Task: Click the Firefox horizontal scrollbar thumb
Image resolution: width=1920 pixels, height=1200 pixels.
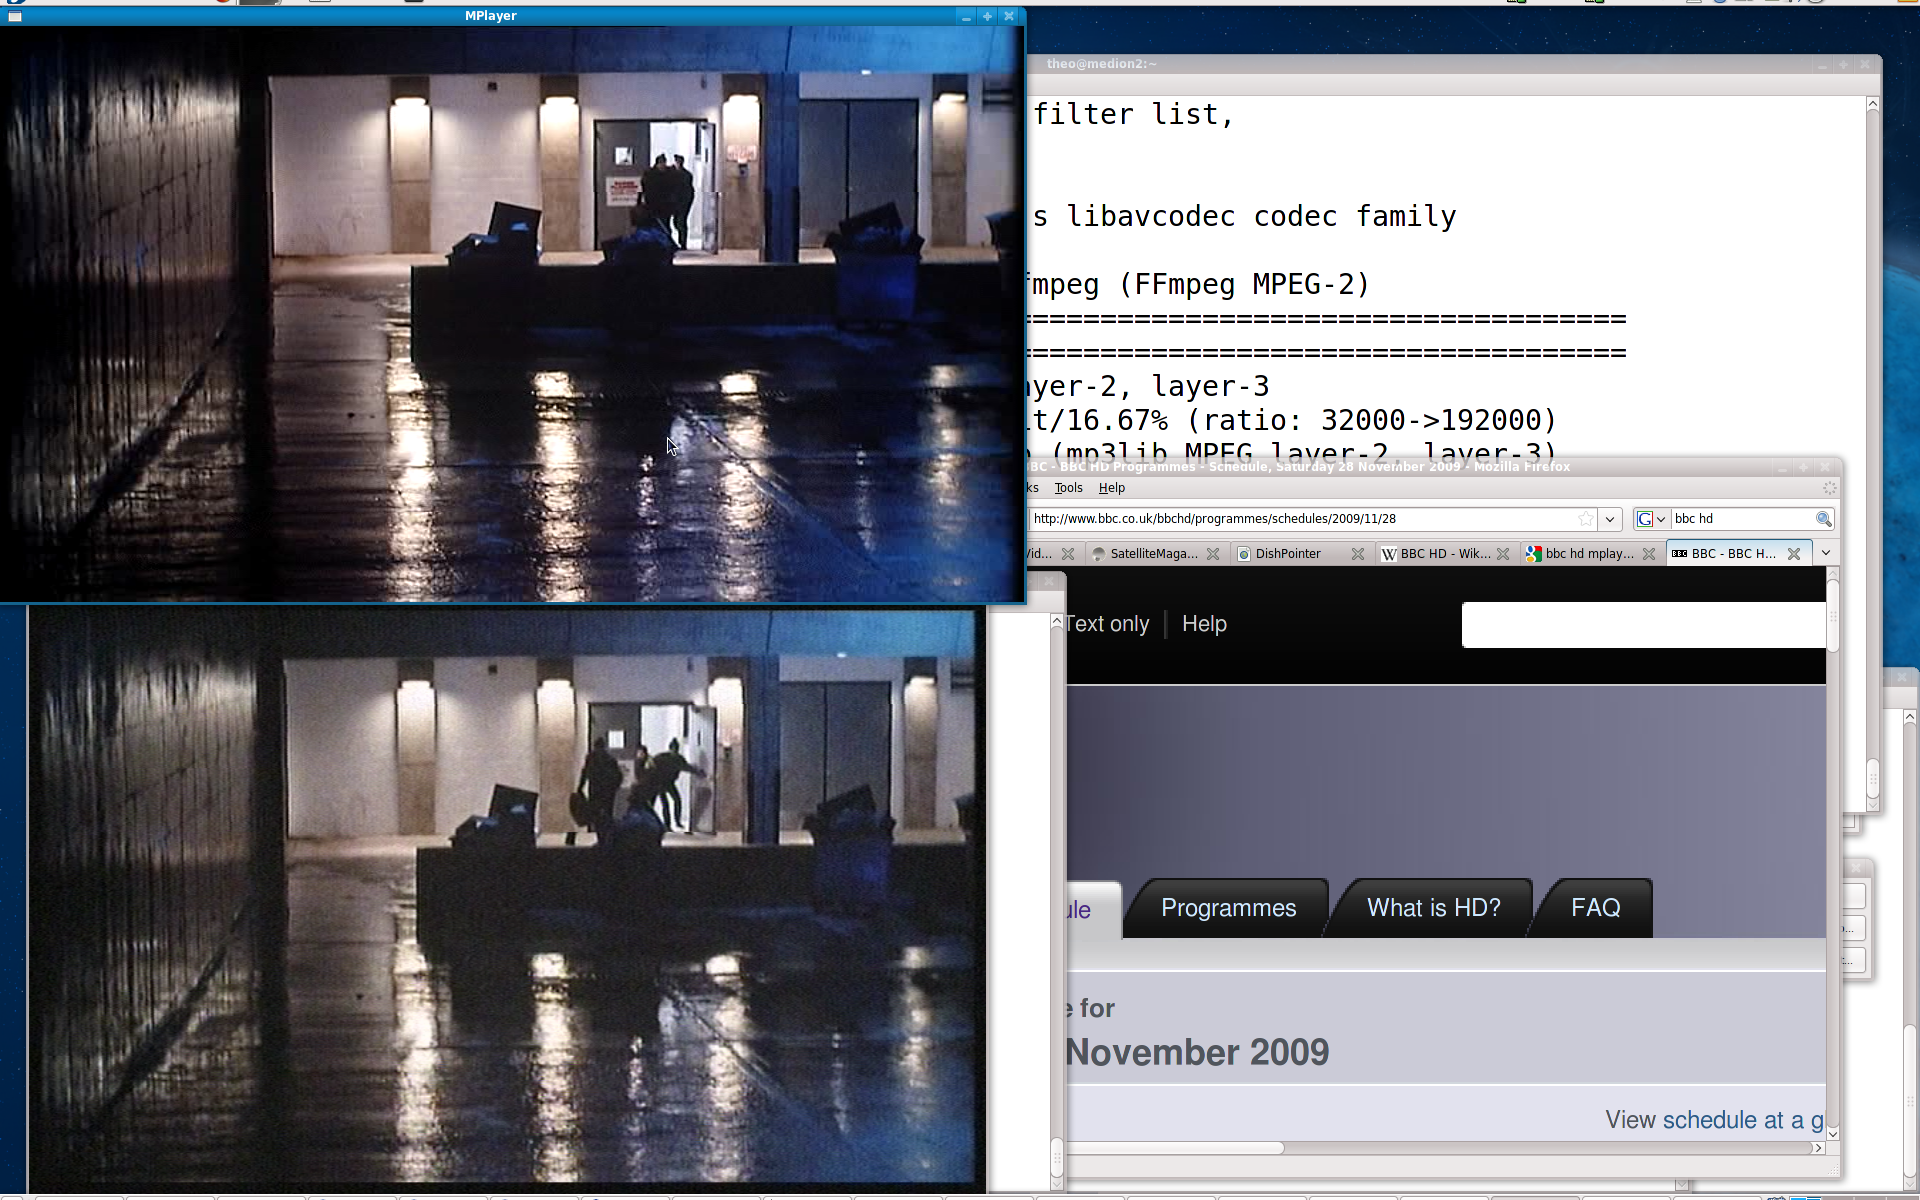Action: (1175, 1148)
